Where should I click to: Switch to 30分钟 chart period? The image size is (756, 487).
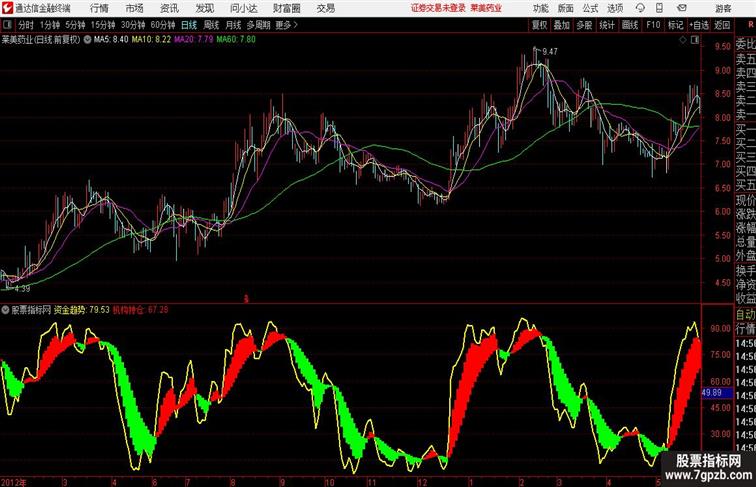click(x=133, y=25)
